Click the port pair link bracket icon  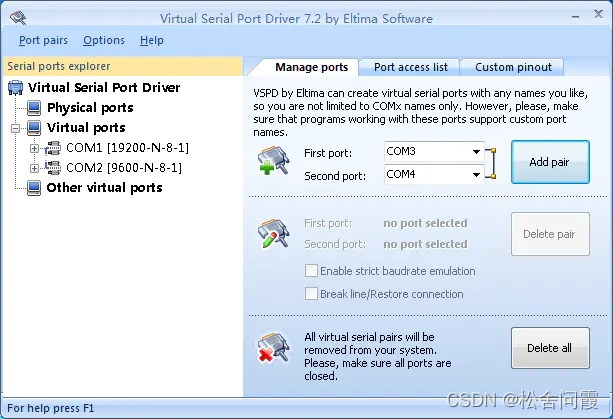[x=491, y=163]
